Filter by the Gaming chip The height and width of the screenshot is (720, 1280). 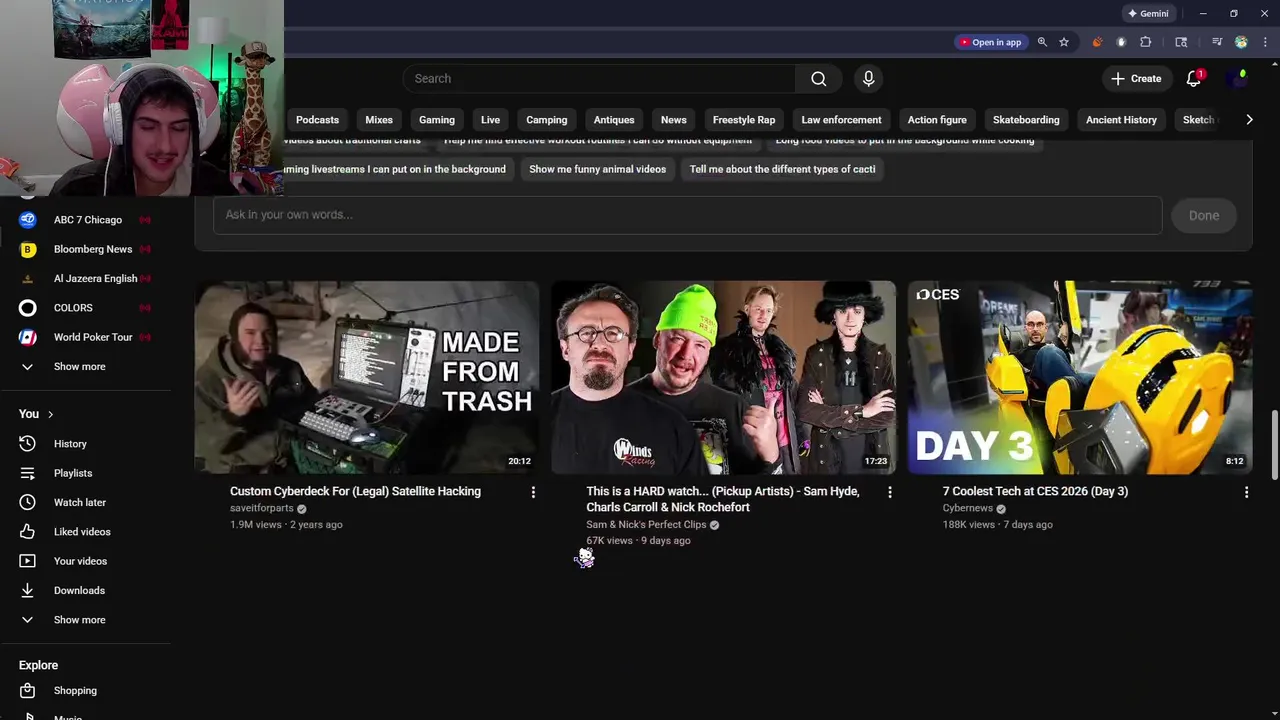(x=437, y=120)
